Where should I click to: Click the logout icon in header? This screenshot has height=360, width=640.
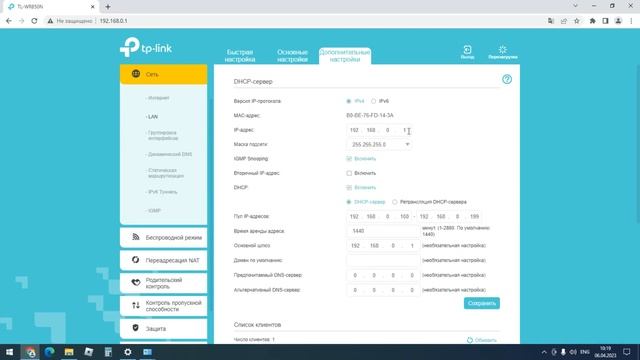click(467, 50)
